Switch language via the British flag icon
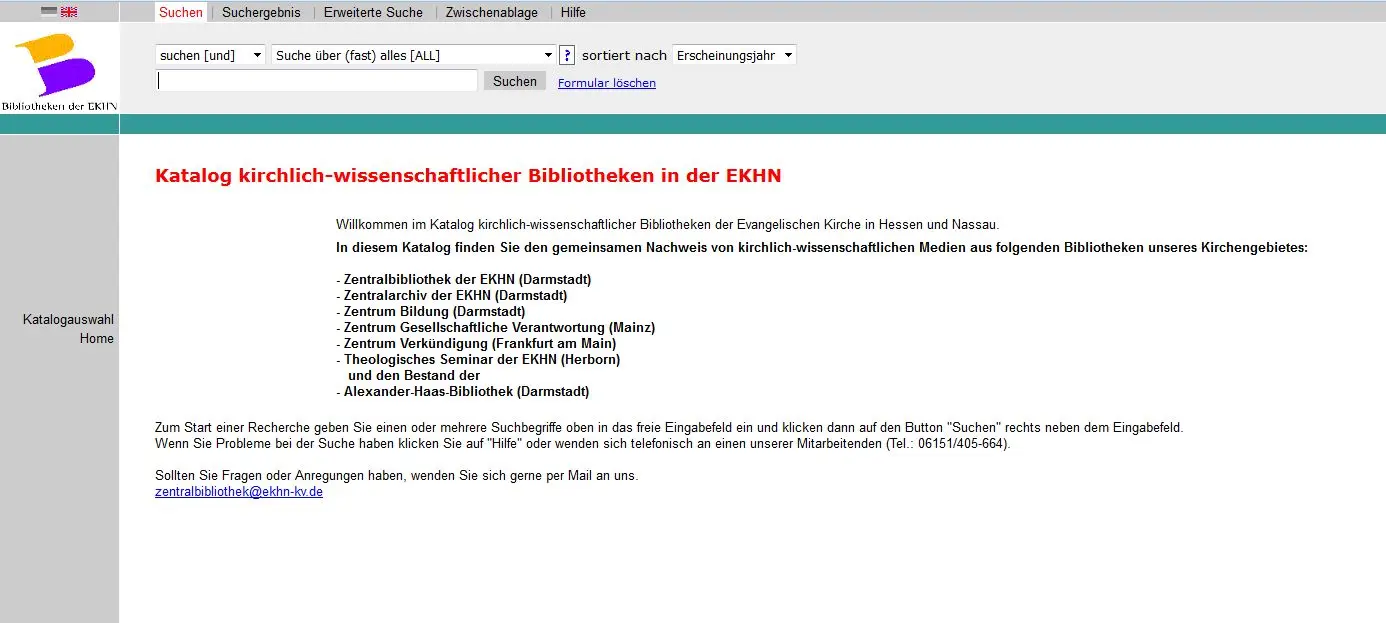Screen dimensions: 1386x623 pos(69,12)
